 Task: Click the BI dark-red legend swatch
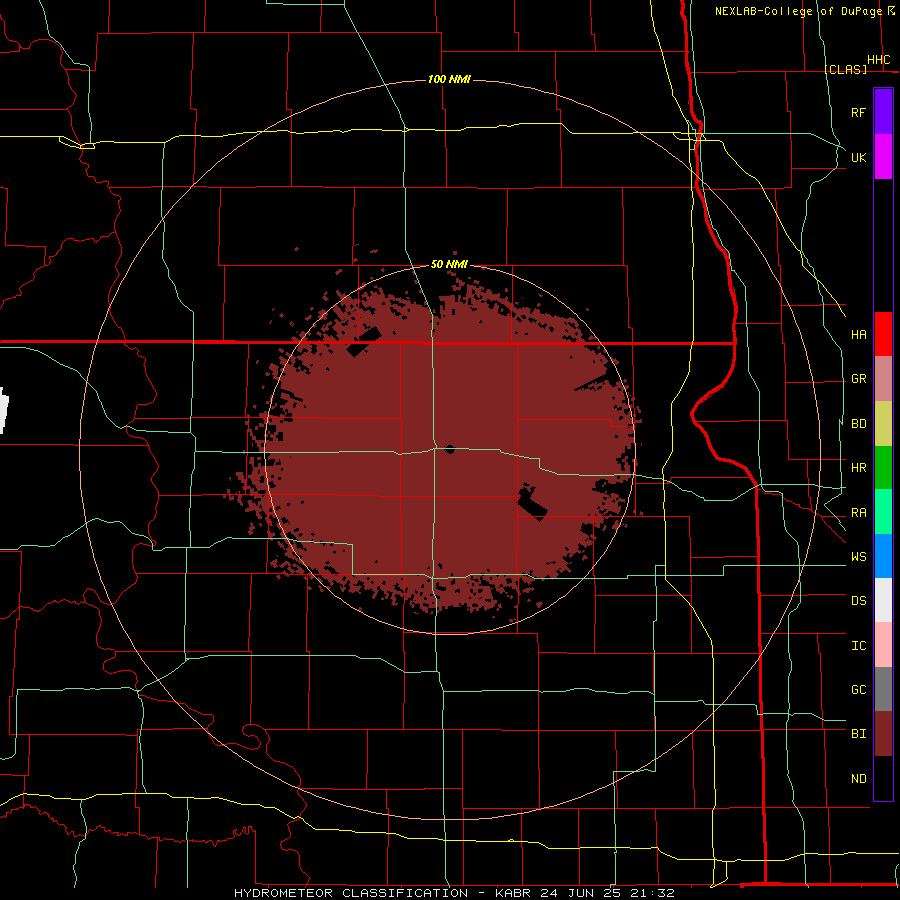click(883, 734)
